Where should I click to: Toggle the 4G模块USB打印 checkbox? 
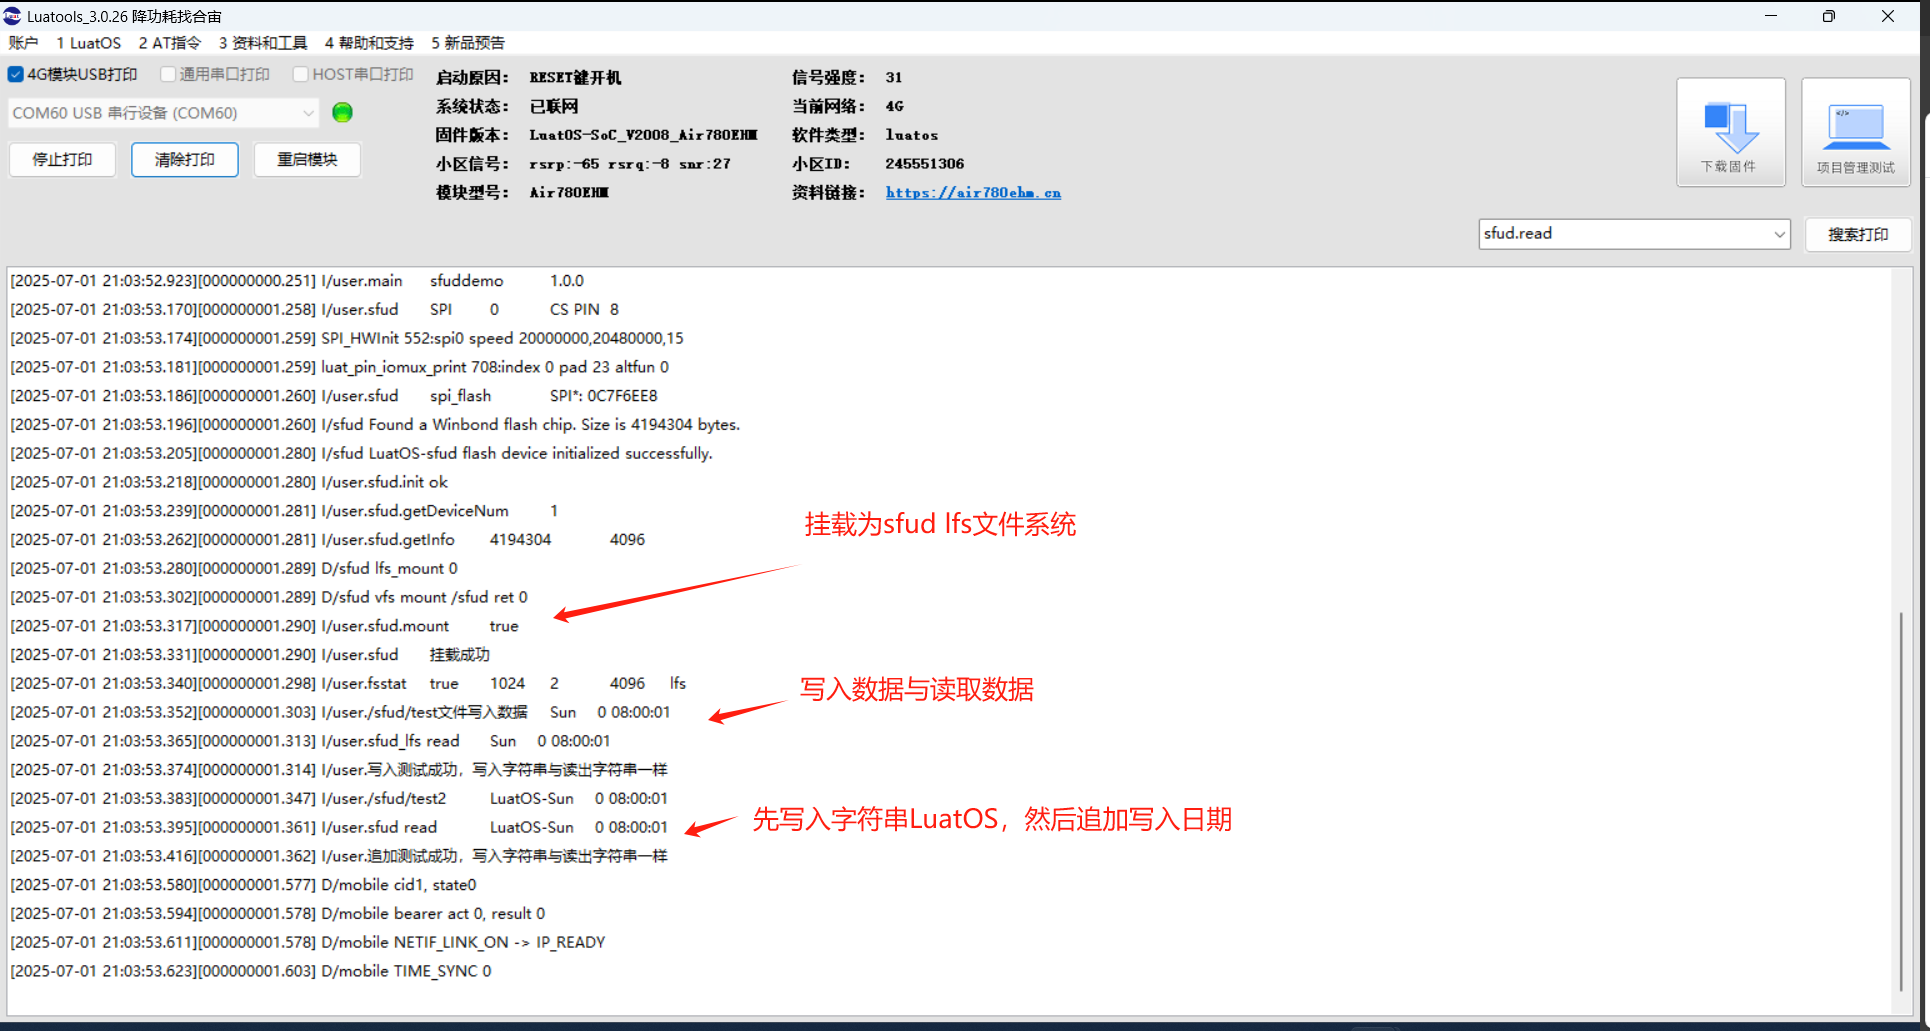point(16,74)
